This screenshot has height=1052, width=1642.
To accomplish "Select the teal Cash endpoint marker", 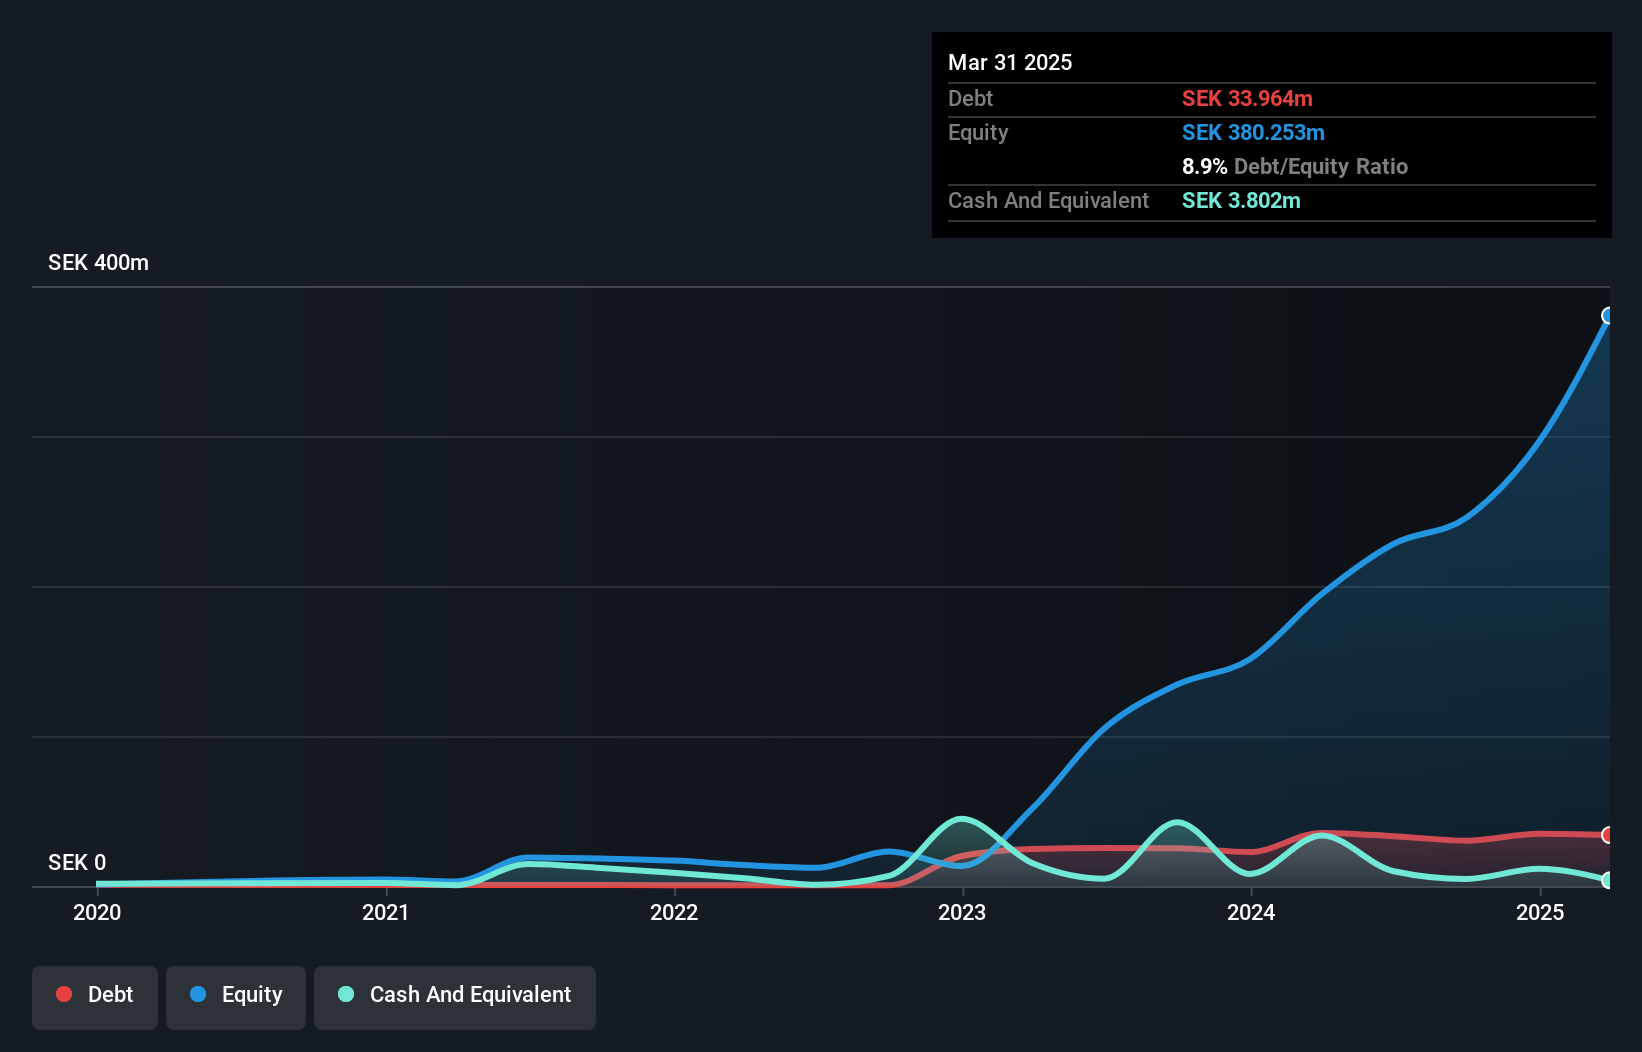I will pos(1608,881).
